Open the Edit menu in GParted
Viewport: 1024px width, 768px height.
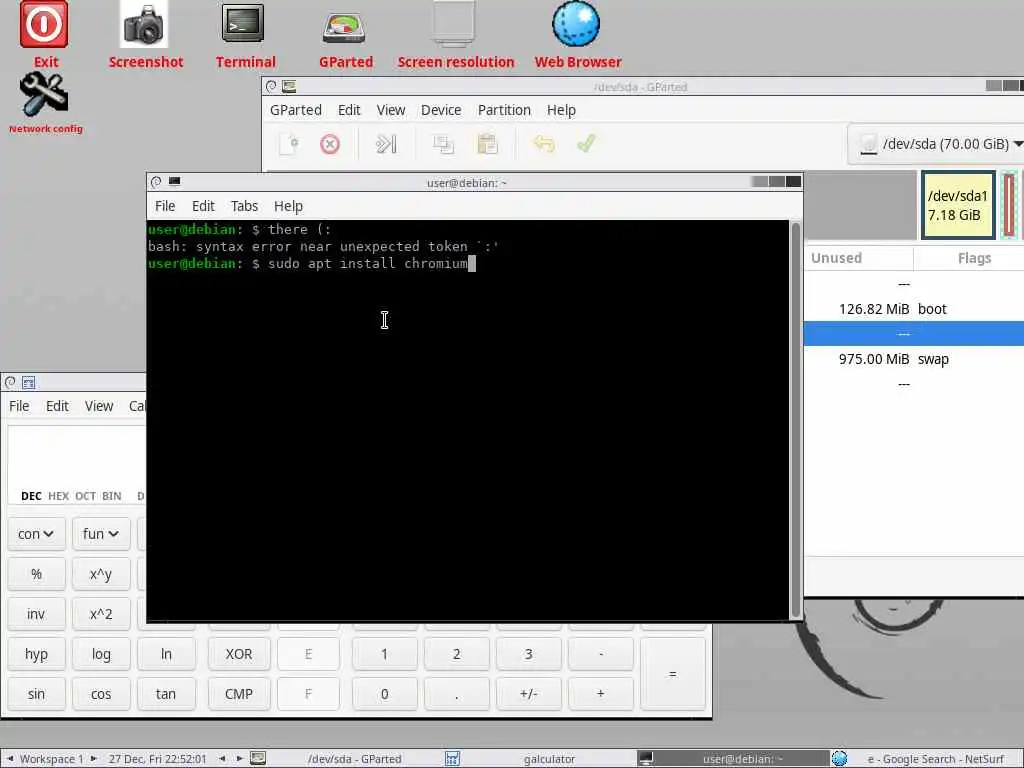click(349, 110)
